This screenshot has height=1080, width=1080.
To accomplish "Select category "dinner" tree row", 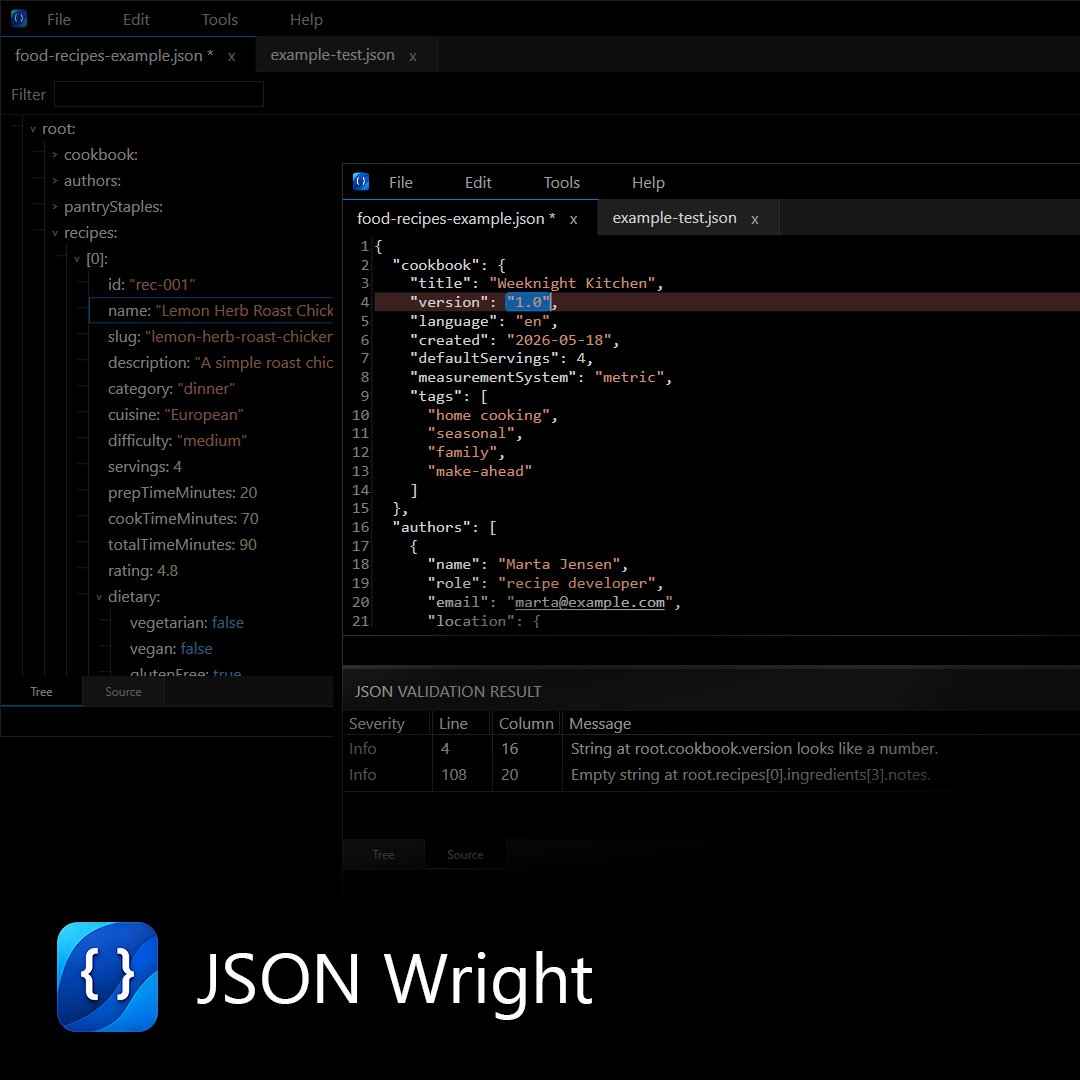I will coord(171,388).
